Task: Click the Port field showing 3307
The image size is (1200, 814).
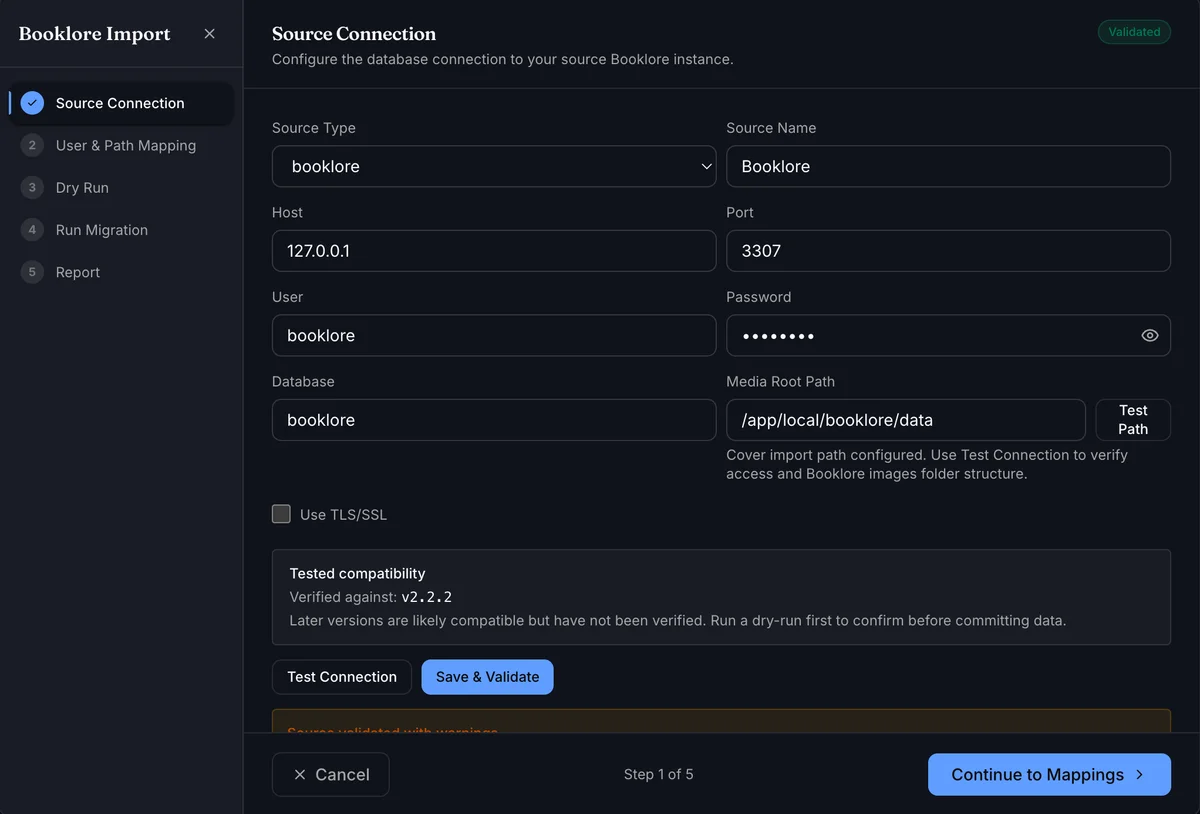Action: pos(948,251)
